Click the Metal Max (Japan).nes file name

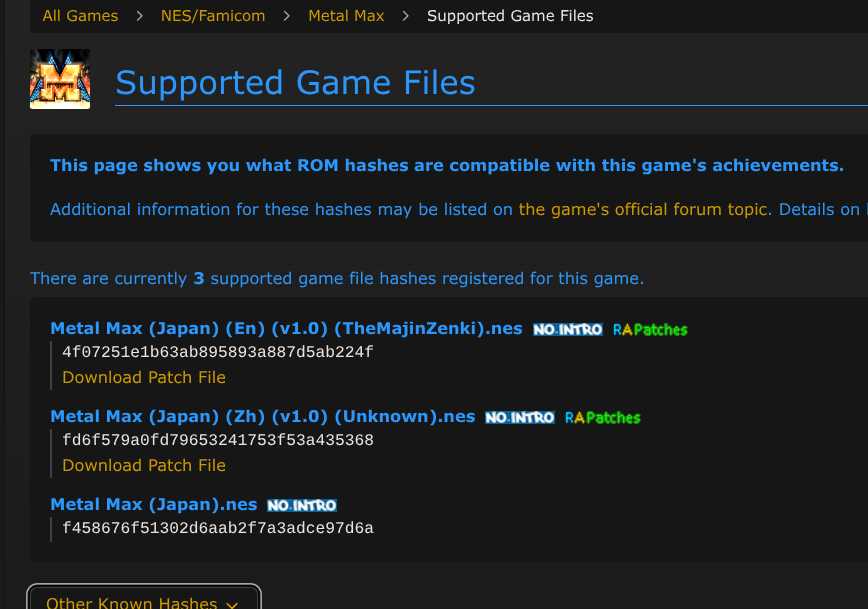pyautogui.click(x=154, y=504)
